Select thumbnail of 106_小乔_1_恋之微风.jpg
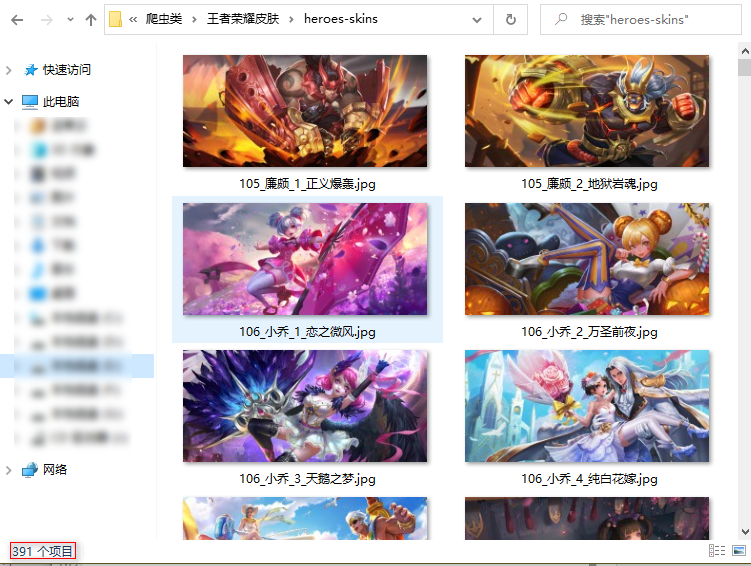The width and height of the screenshot is (751, 566). pyautogui.click(x=305, y=259)
